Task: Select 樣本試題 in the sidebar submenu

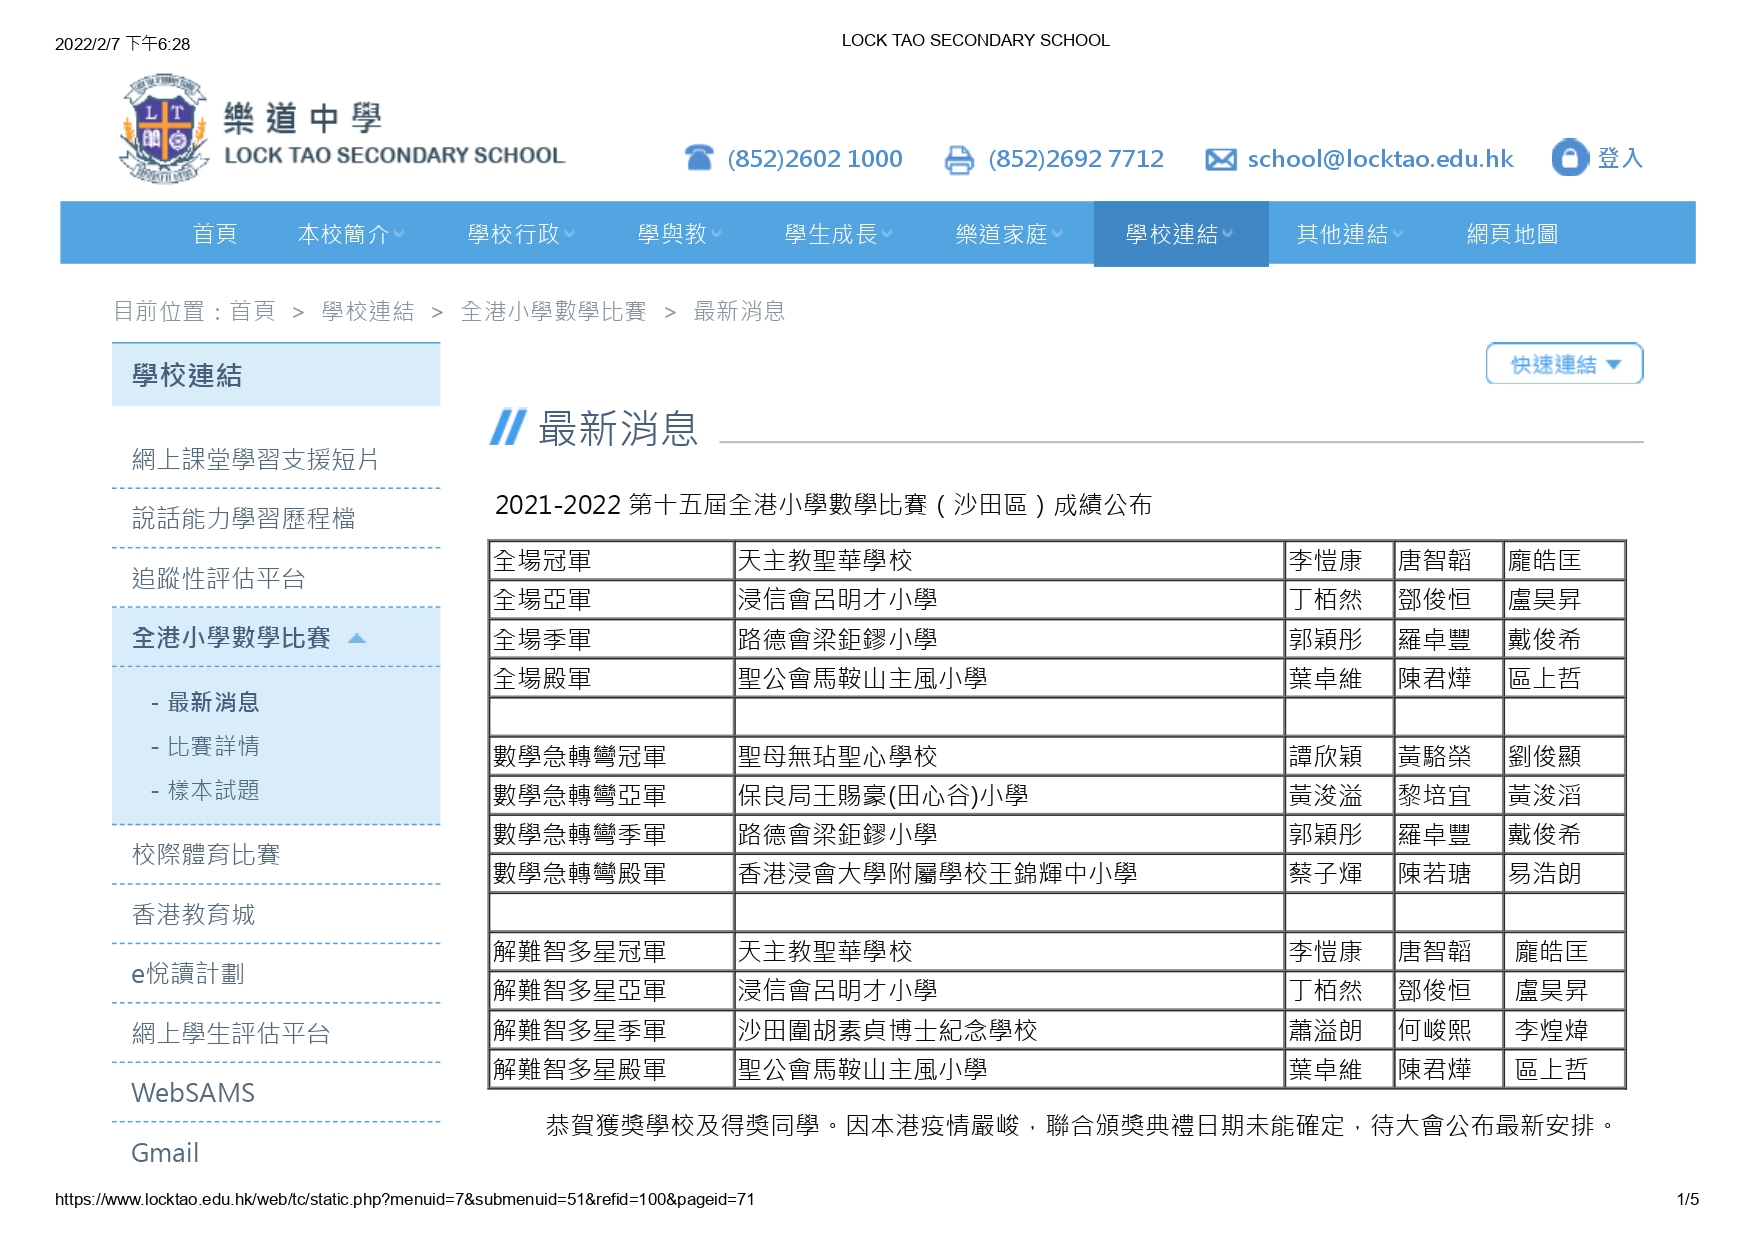Action: [x=213, y=790]
